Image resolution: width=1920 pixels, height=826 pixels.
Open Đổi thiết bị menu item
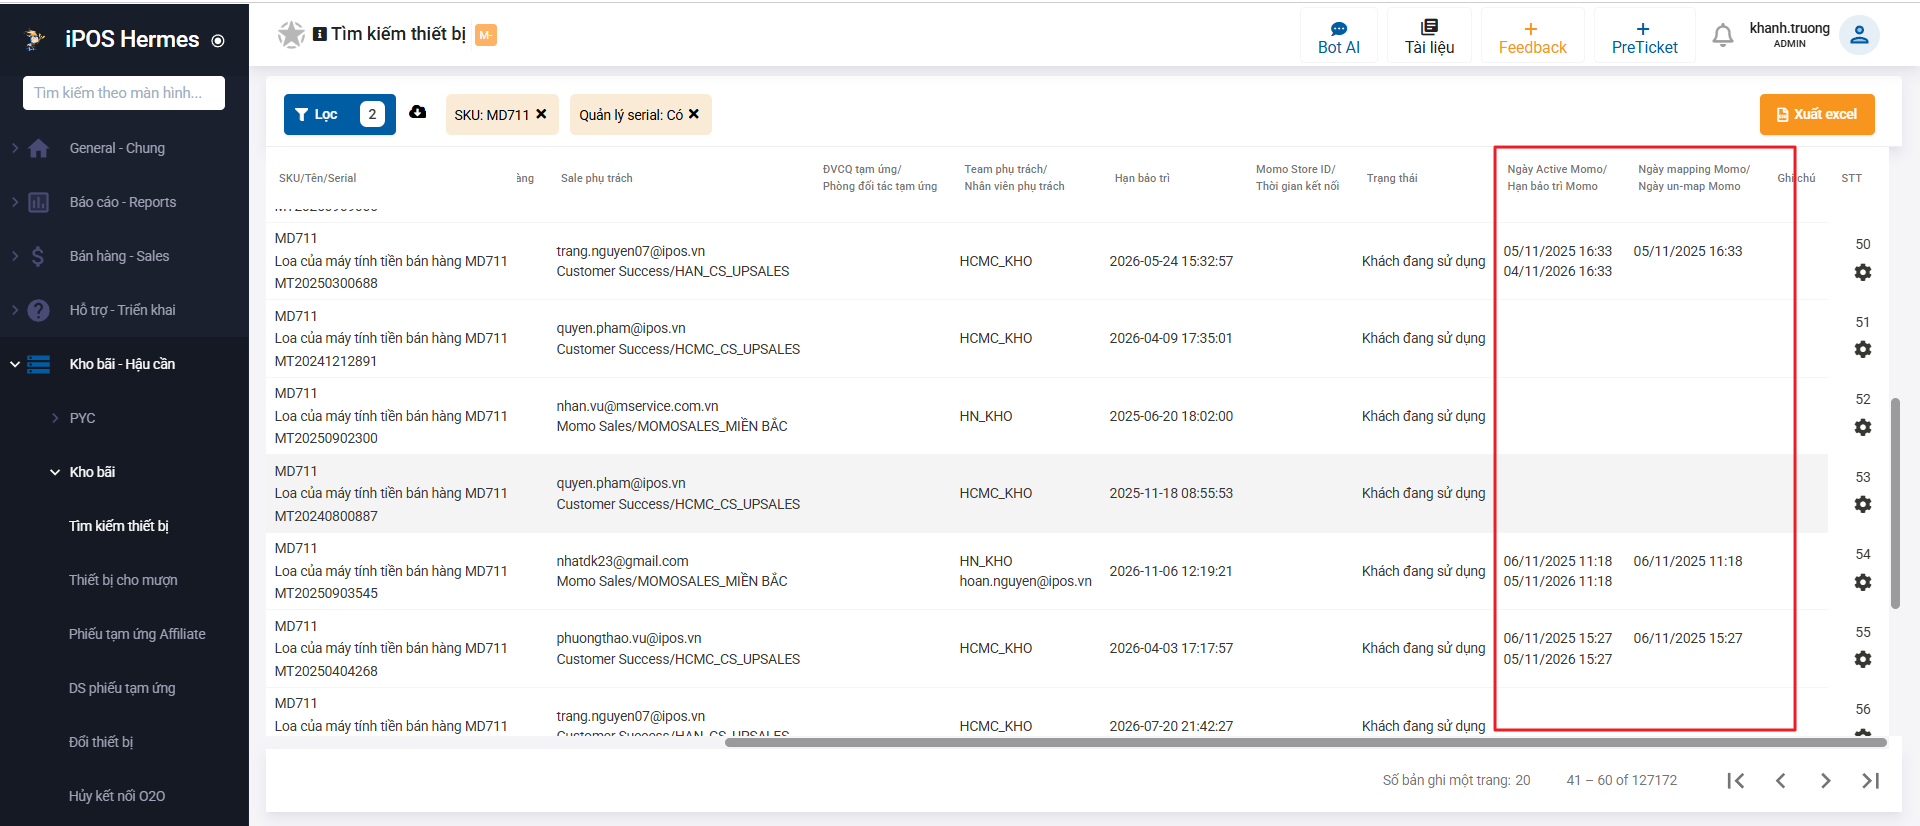tap(101, 742)
